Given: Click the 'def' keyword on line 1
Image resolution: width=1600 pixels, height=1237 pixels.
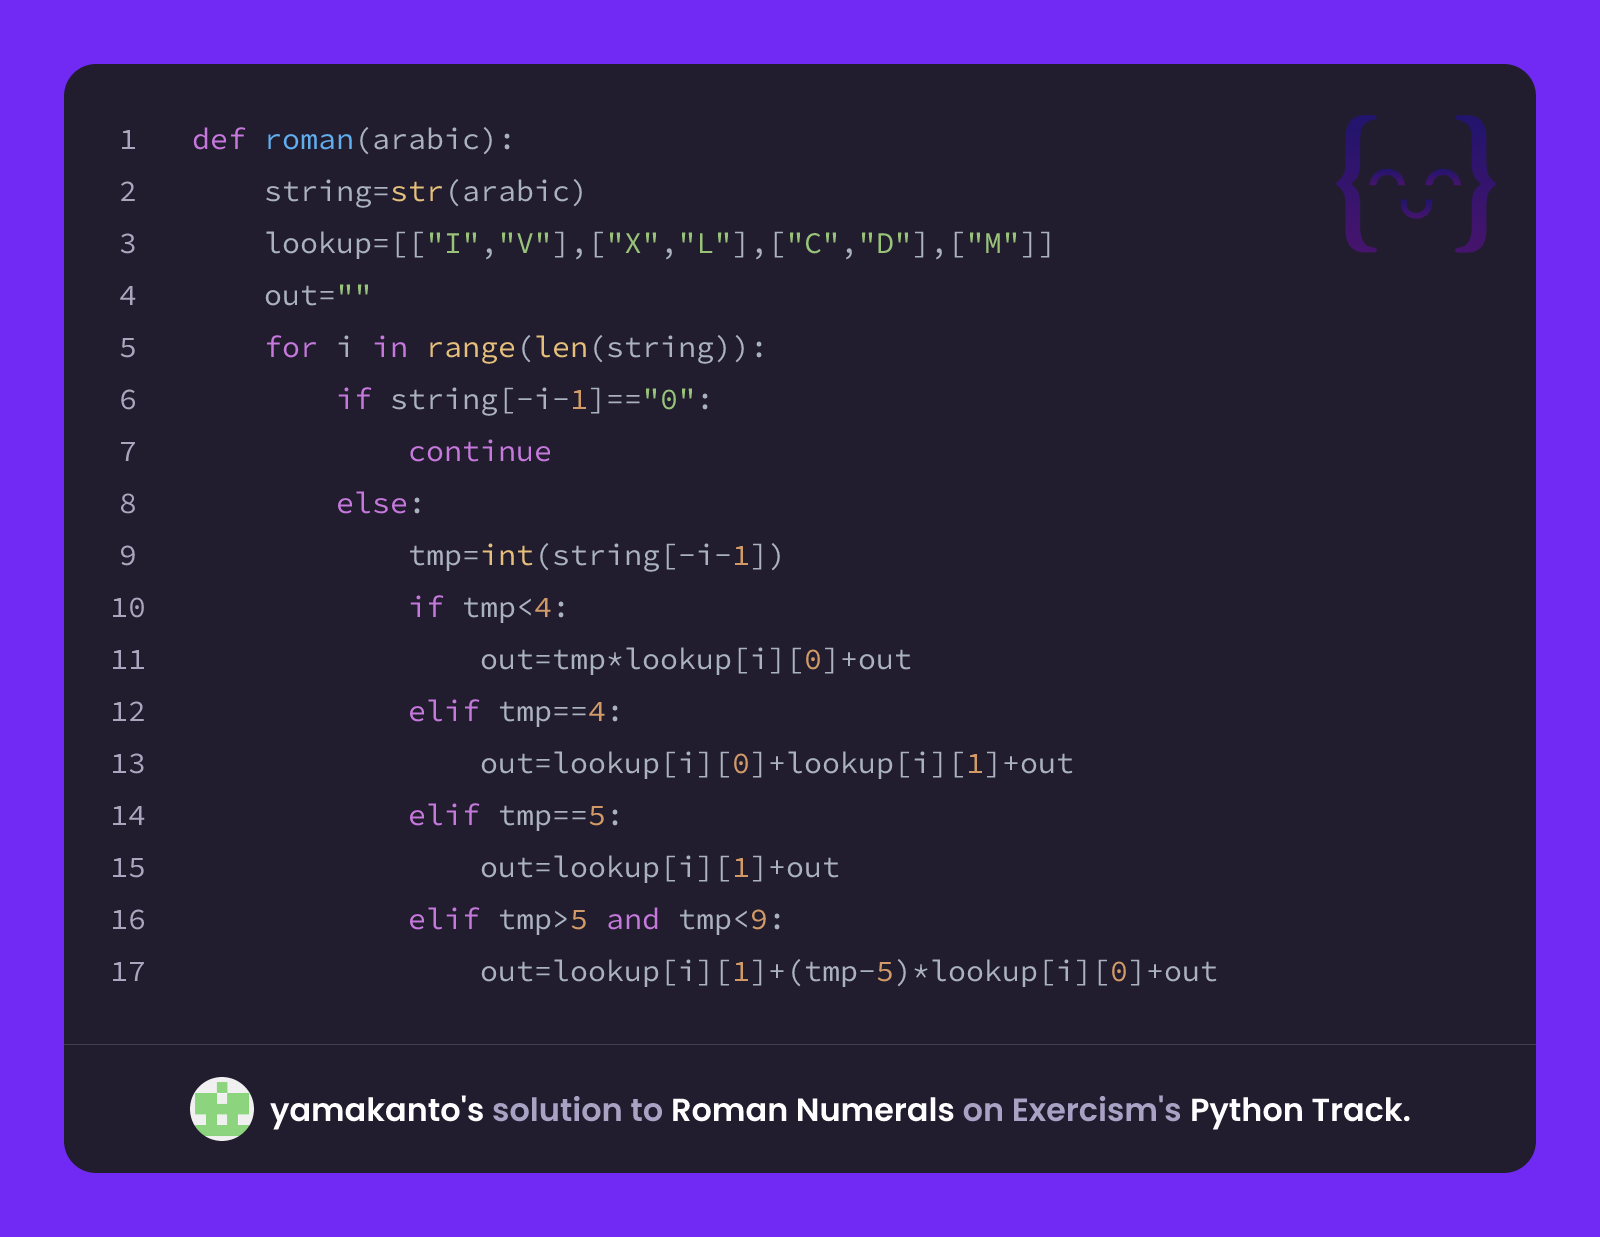Looking at the screenshot, I should (x=219, y=139).
